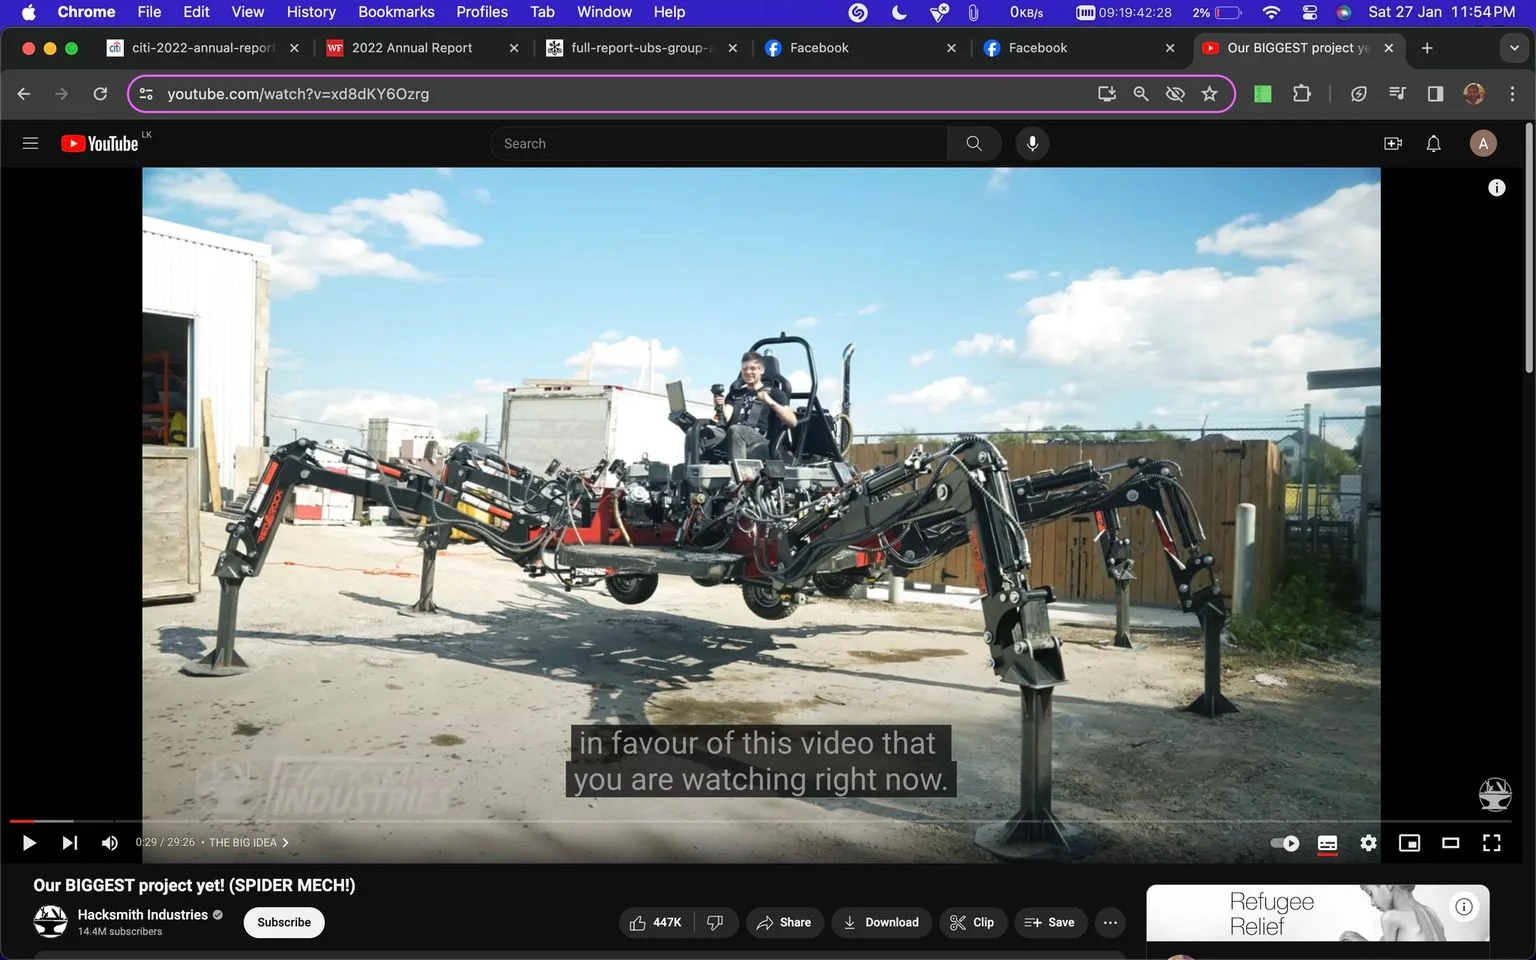Enter fullscreen mode in video player

tap(1491, 843)
